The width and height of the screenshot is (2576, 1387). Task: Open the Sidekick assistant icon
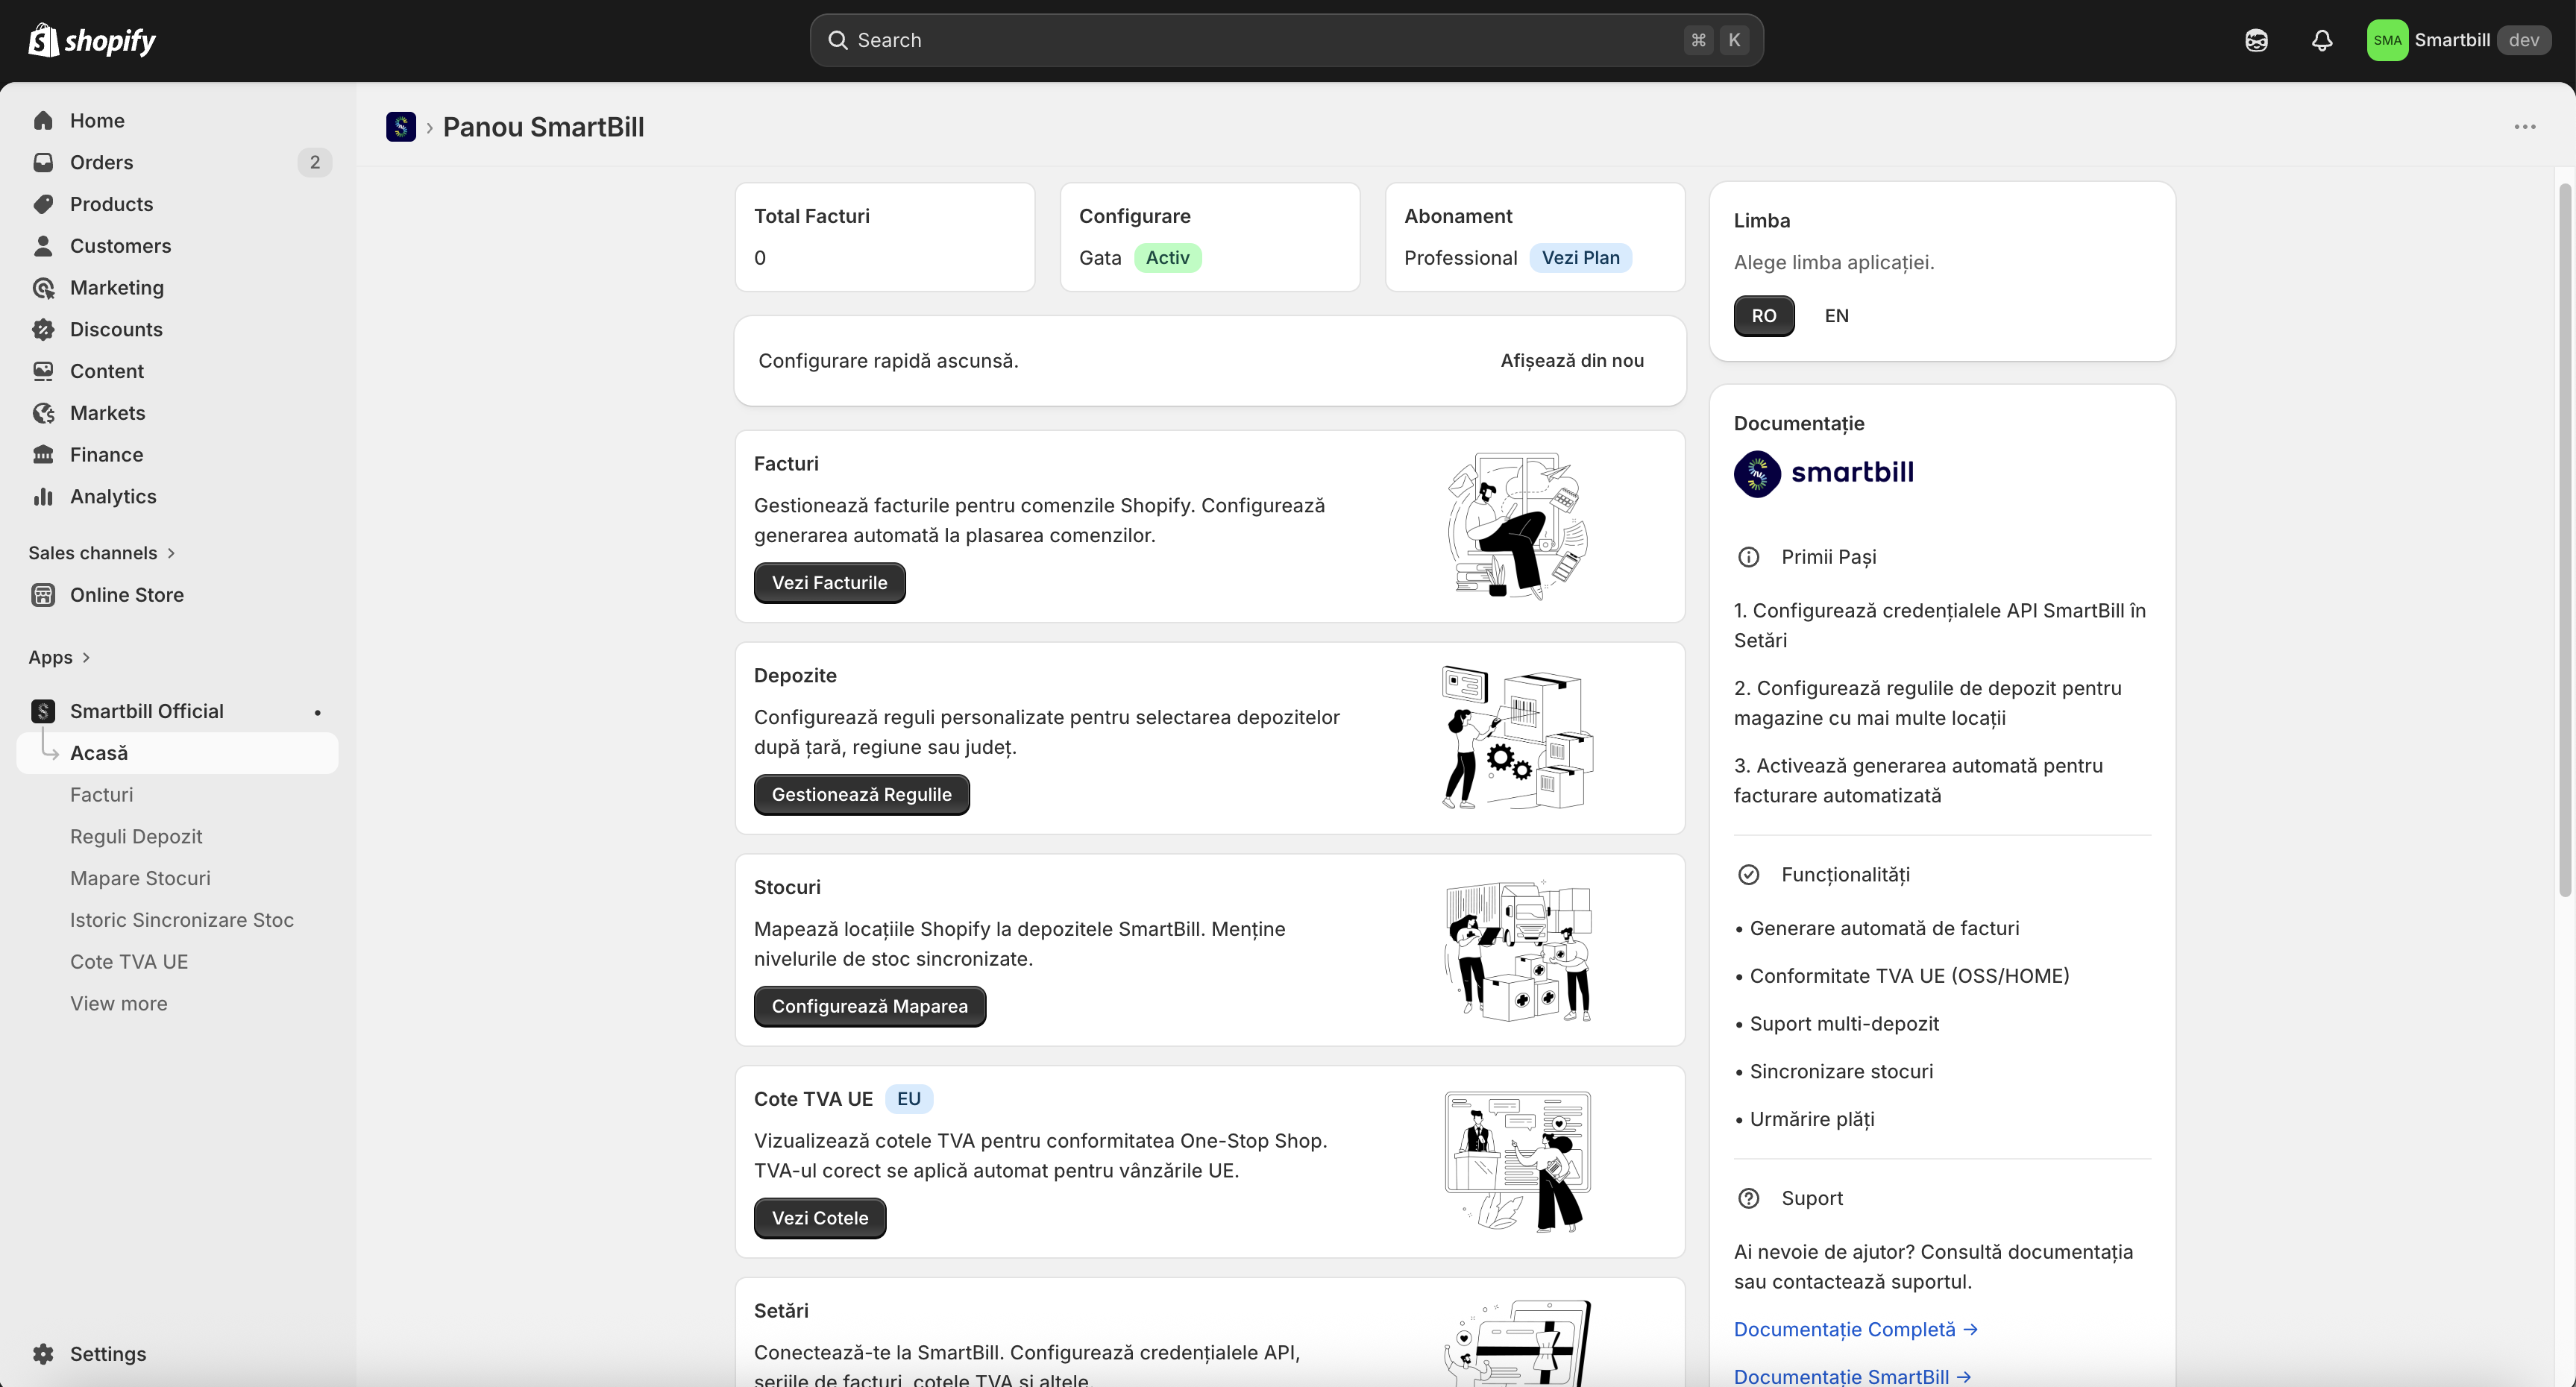[x=2256, y=40]
